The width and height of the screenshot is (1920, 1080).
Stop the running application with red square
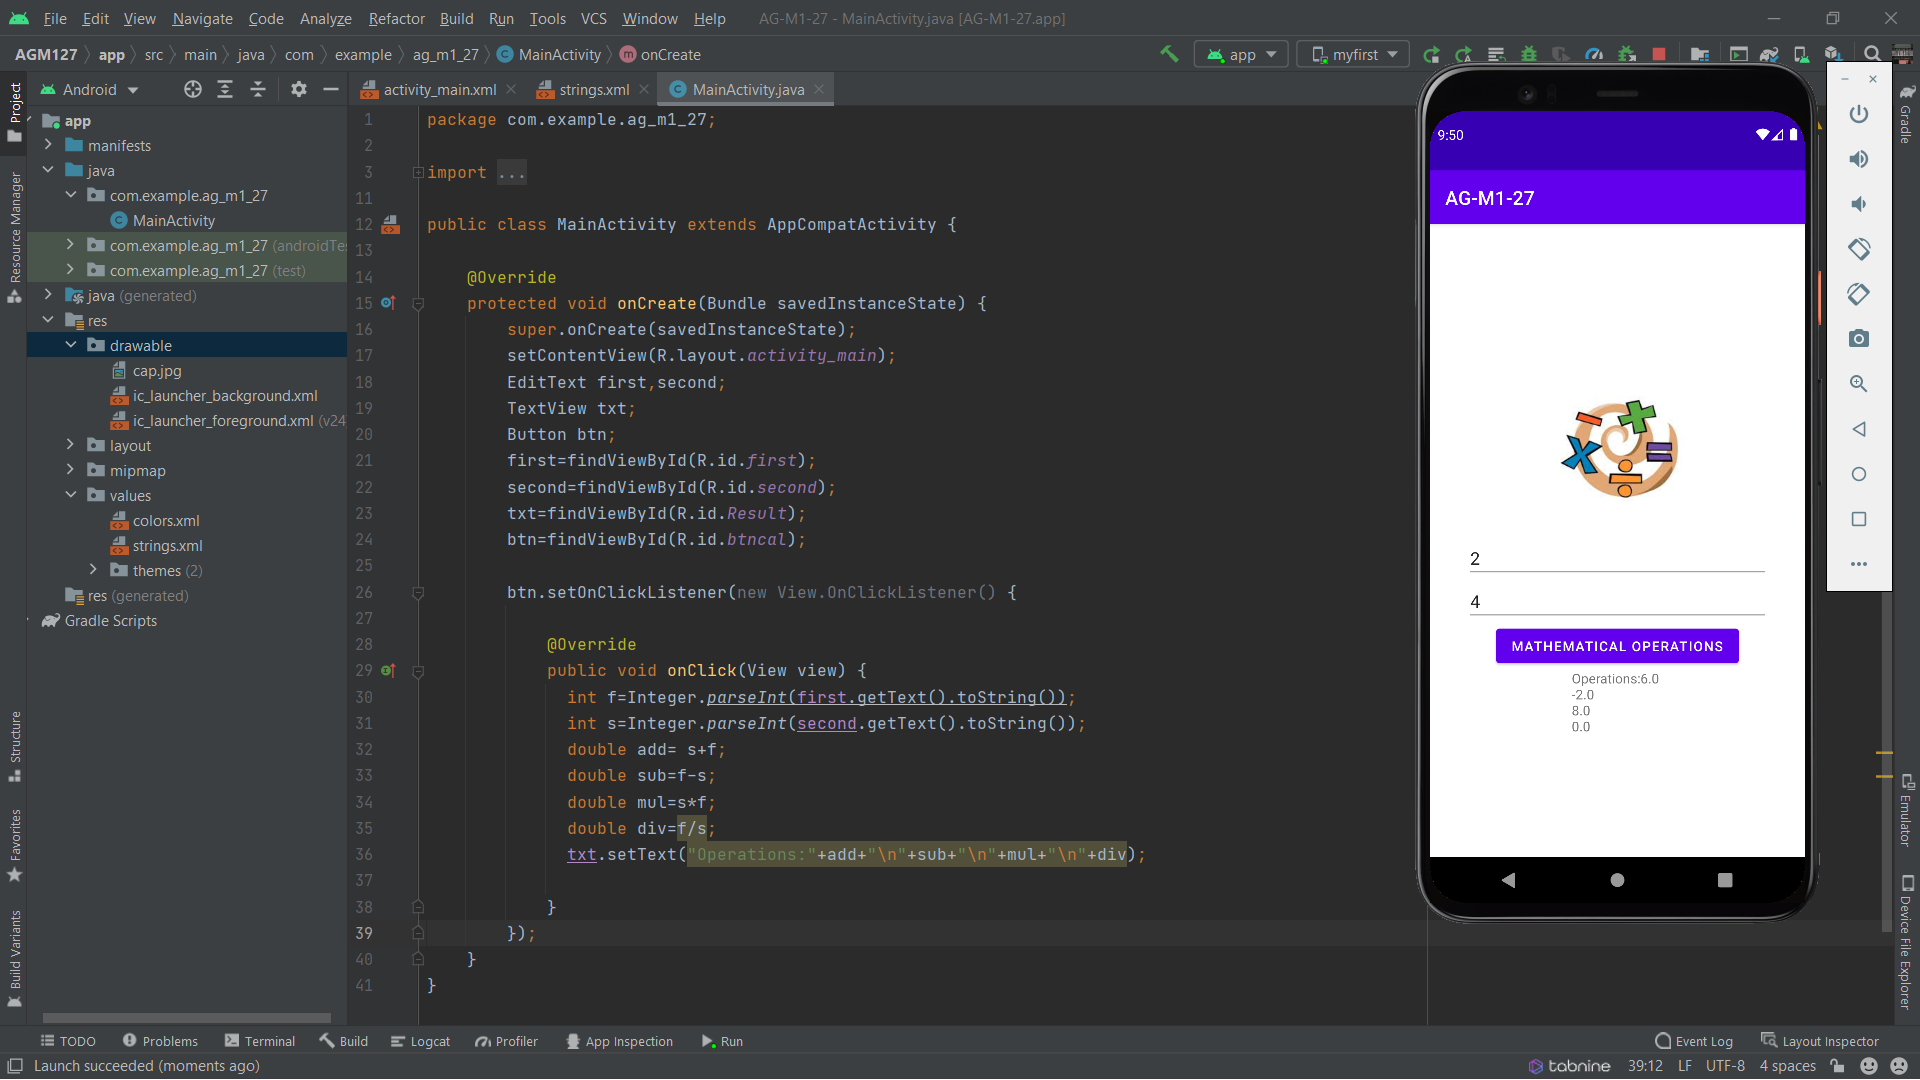pyautogui.click(x=1659, y=54)
